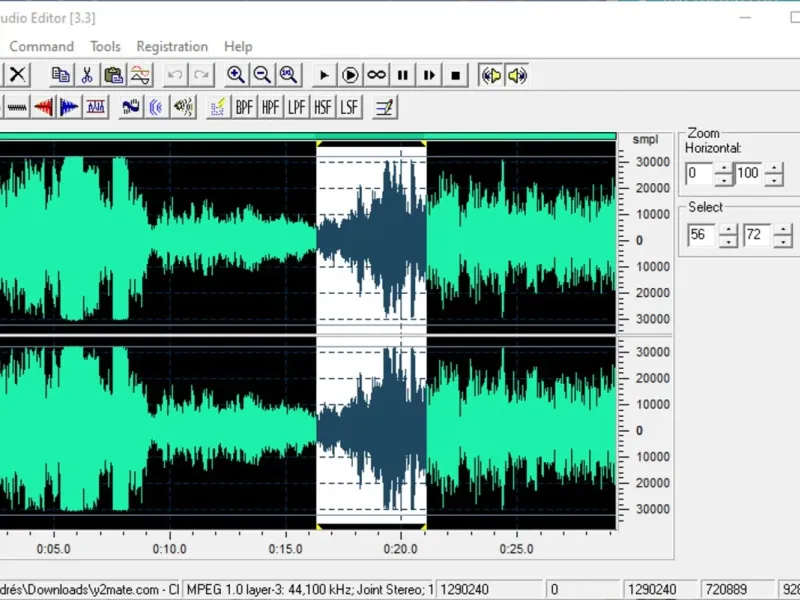Apply the BPF band-pass filter
This screenshot has height=600, width=800.
point(244,107)
